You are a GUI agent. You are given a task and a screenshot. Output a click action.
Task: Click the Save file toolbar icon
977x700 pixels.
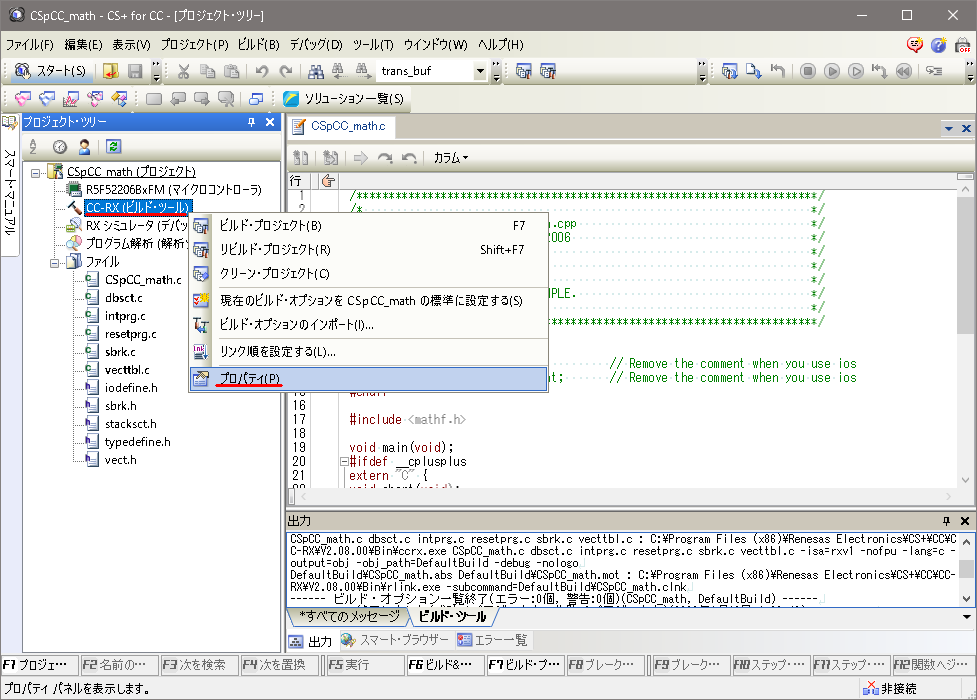[135, 71]
